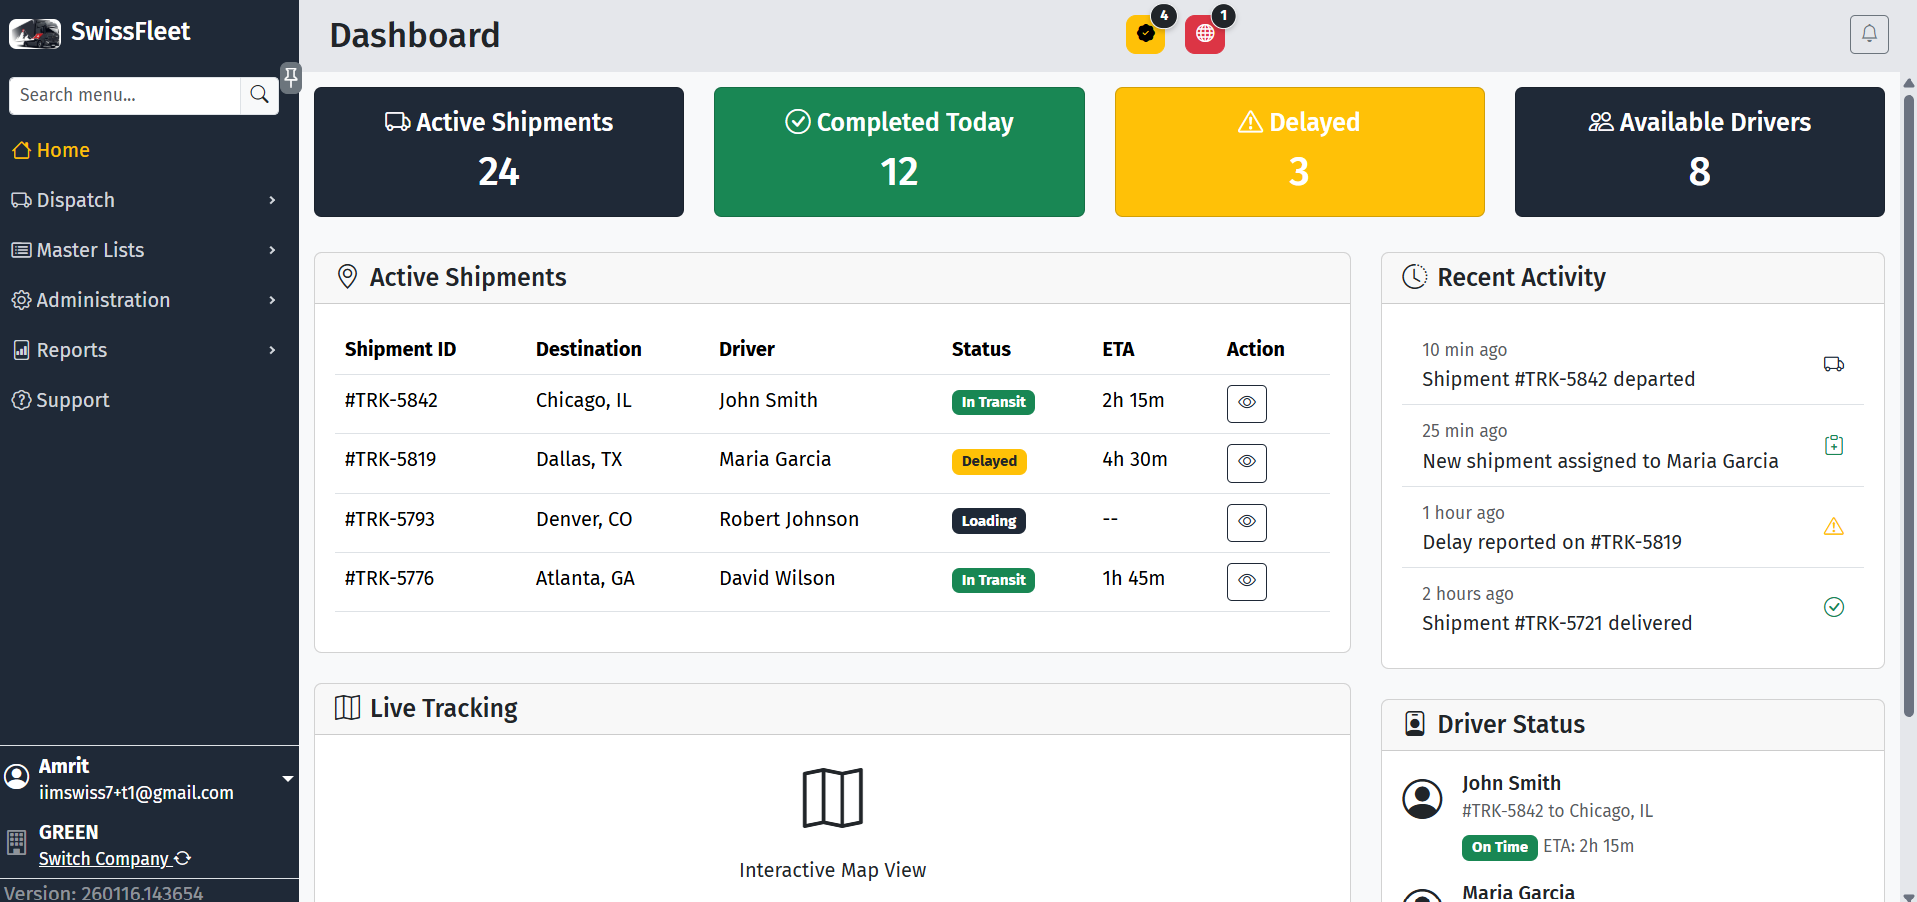This screenshot has width=1917, height=902.
Task: Click the truck icon for TRK-5842 departed
Action: pos(1834,364)
